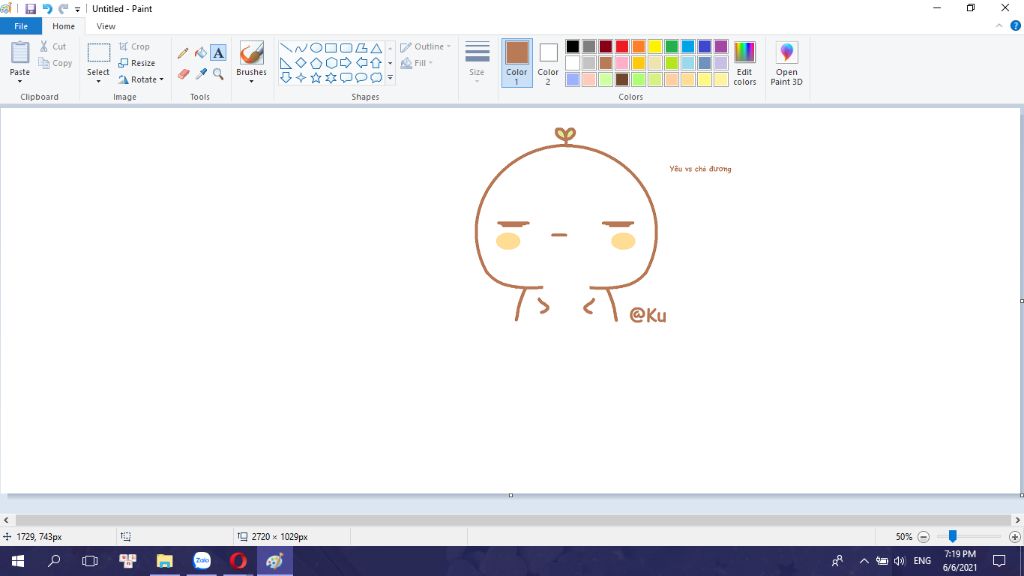Switch to the View tab
This screenshot has height=576, width=1024.
[x=106, y=26]
